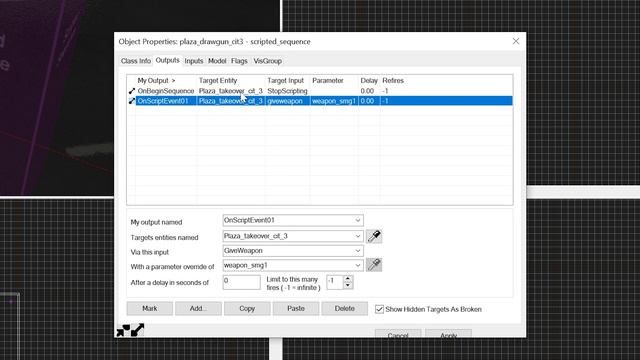Click the StopScripting target input cell
This screenshot has width=640, height=360.
click(287, 91)
